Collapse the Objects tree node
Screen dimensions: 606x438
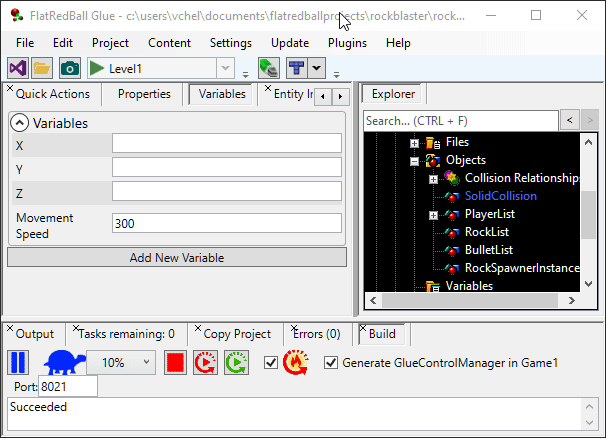click(x=414, y=160)
